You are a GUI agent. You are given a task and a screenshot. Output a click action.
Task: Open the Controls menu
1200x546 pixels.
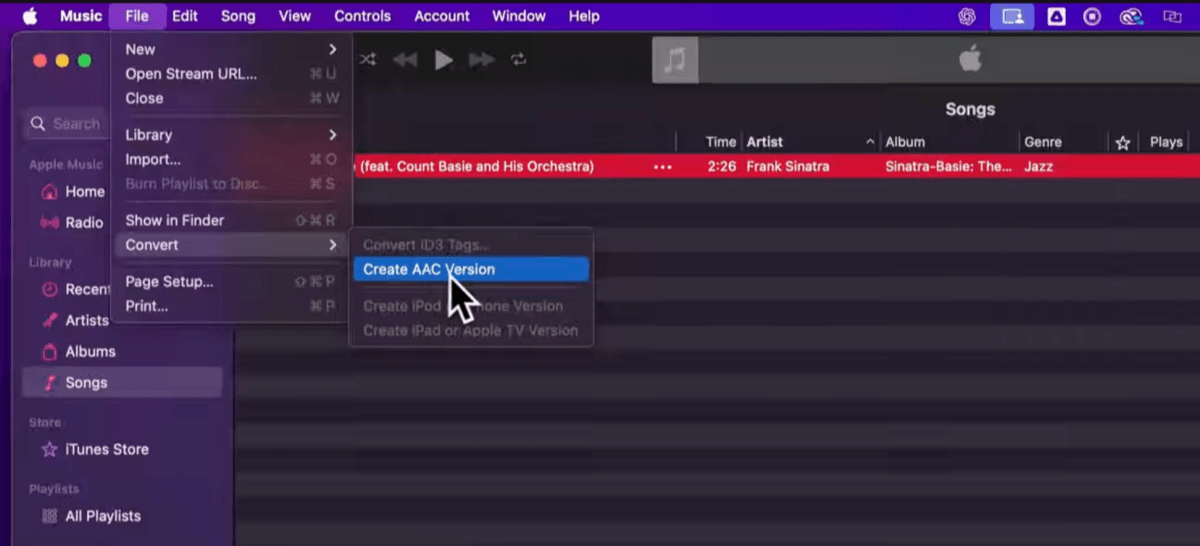pos(362,16)
